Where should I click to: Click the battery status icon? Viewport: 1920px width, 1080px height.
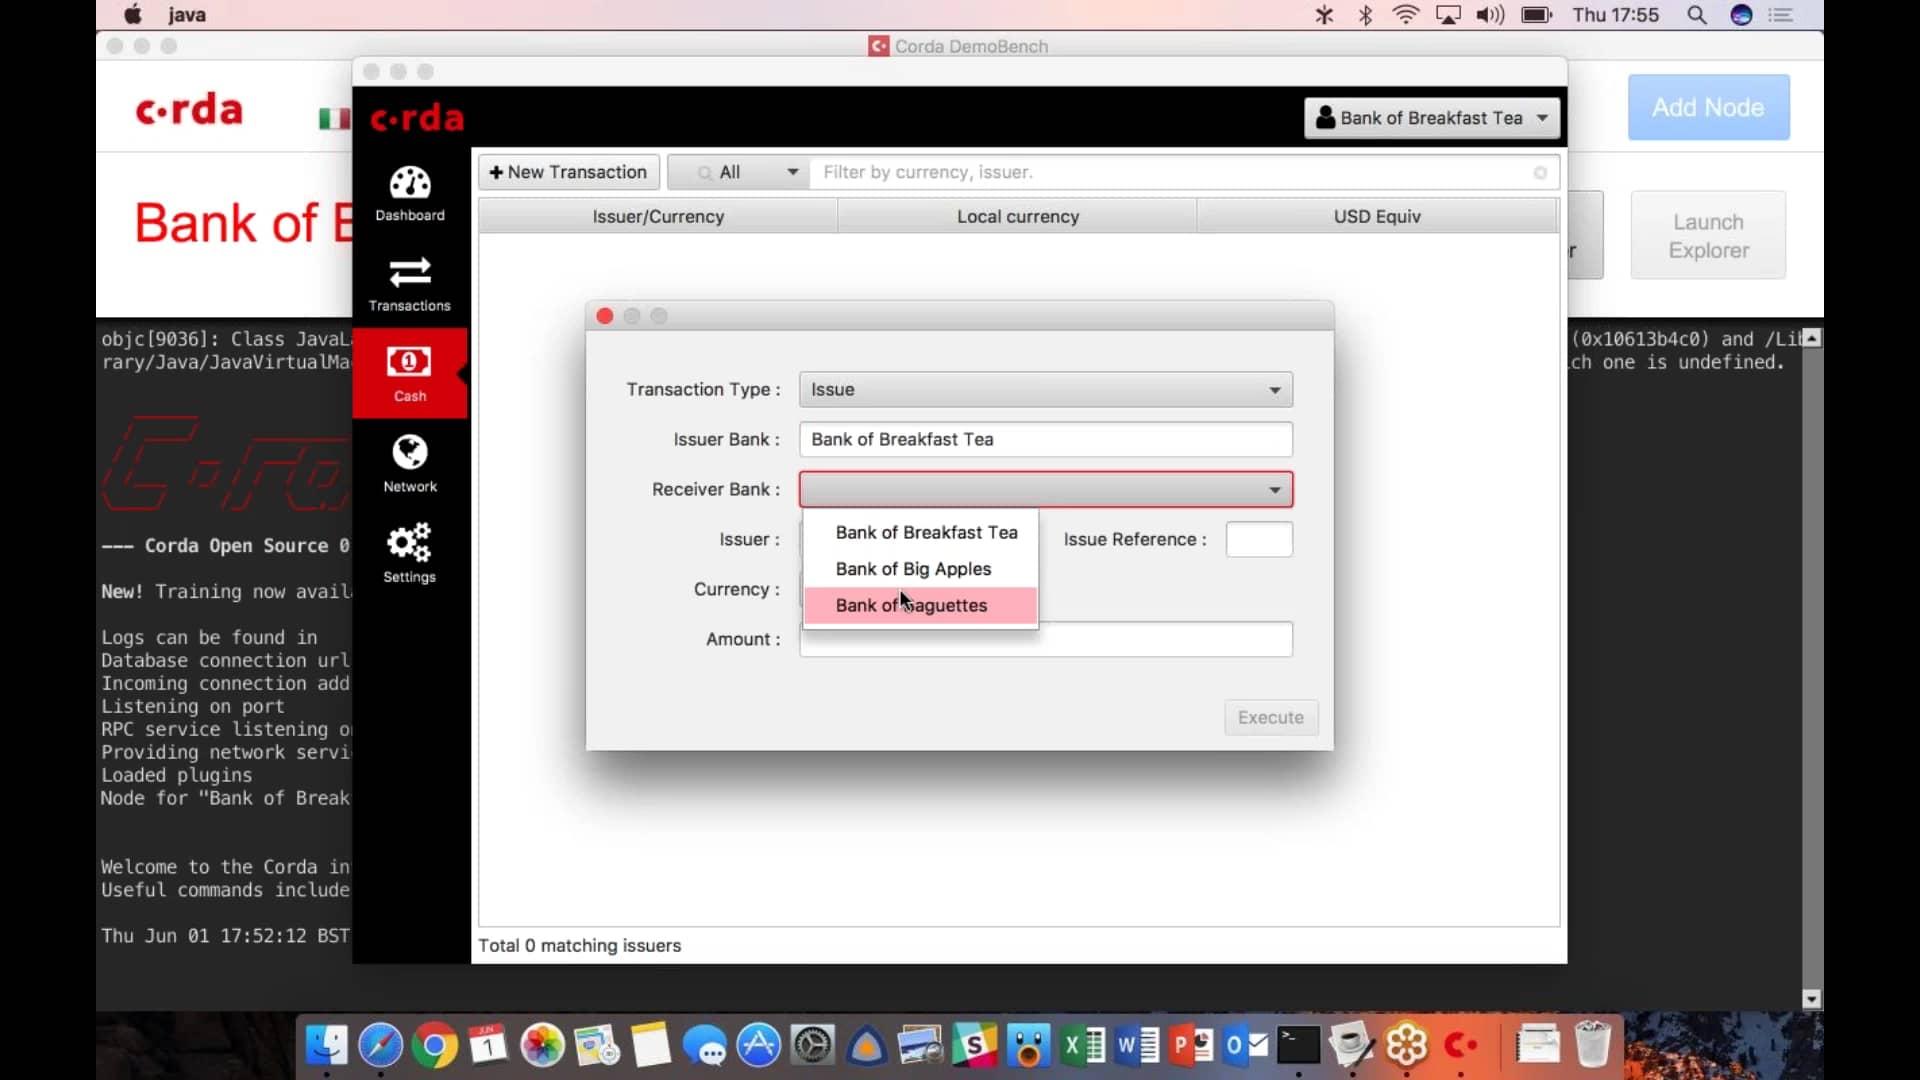click(1536, 15)
